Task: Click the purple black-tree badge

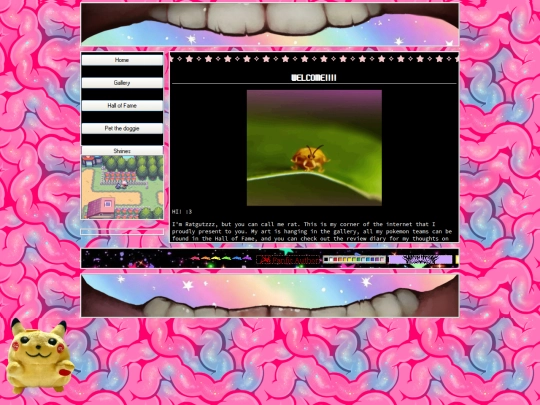Action: 420,260
